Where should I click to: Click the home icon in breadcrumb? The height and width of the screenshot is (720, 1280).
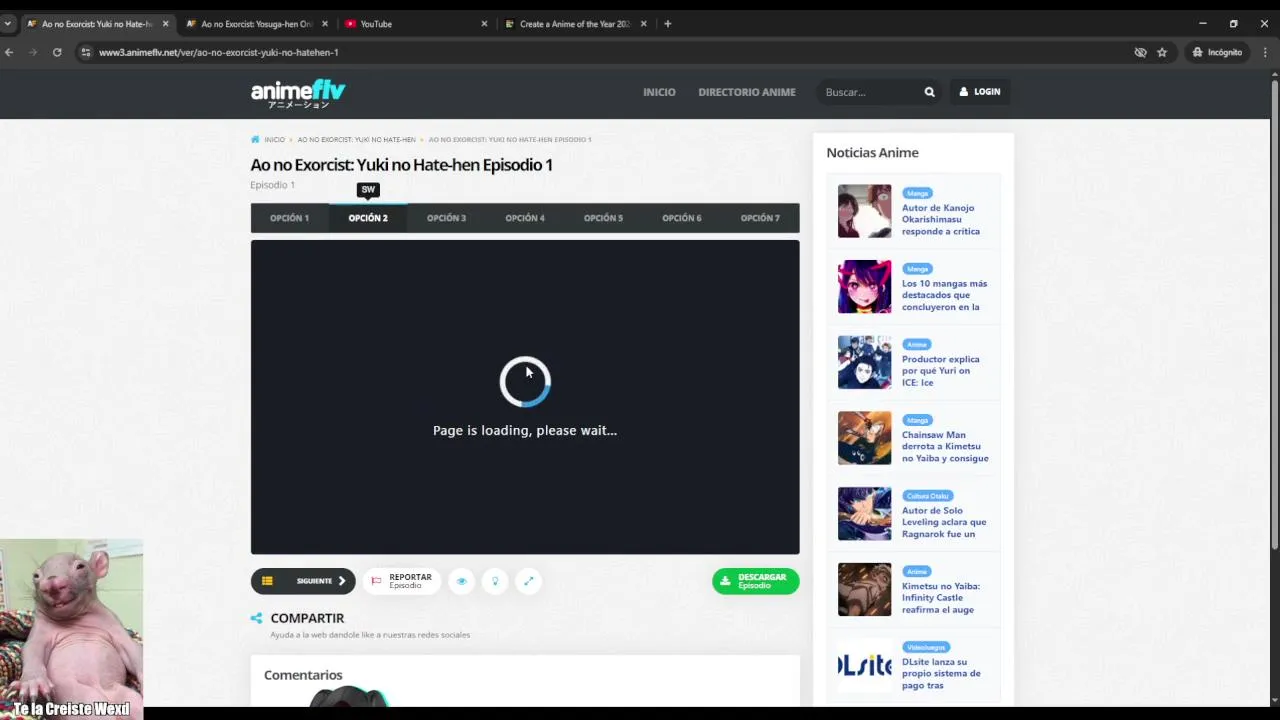256,140
